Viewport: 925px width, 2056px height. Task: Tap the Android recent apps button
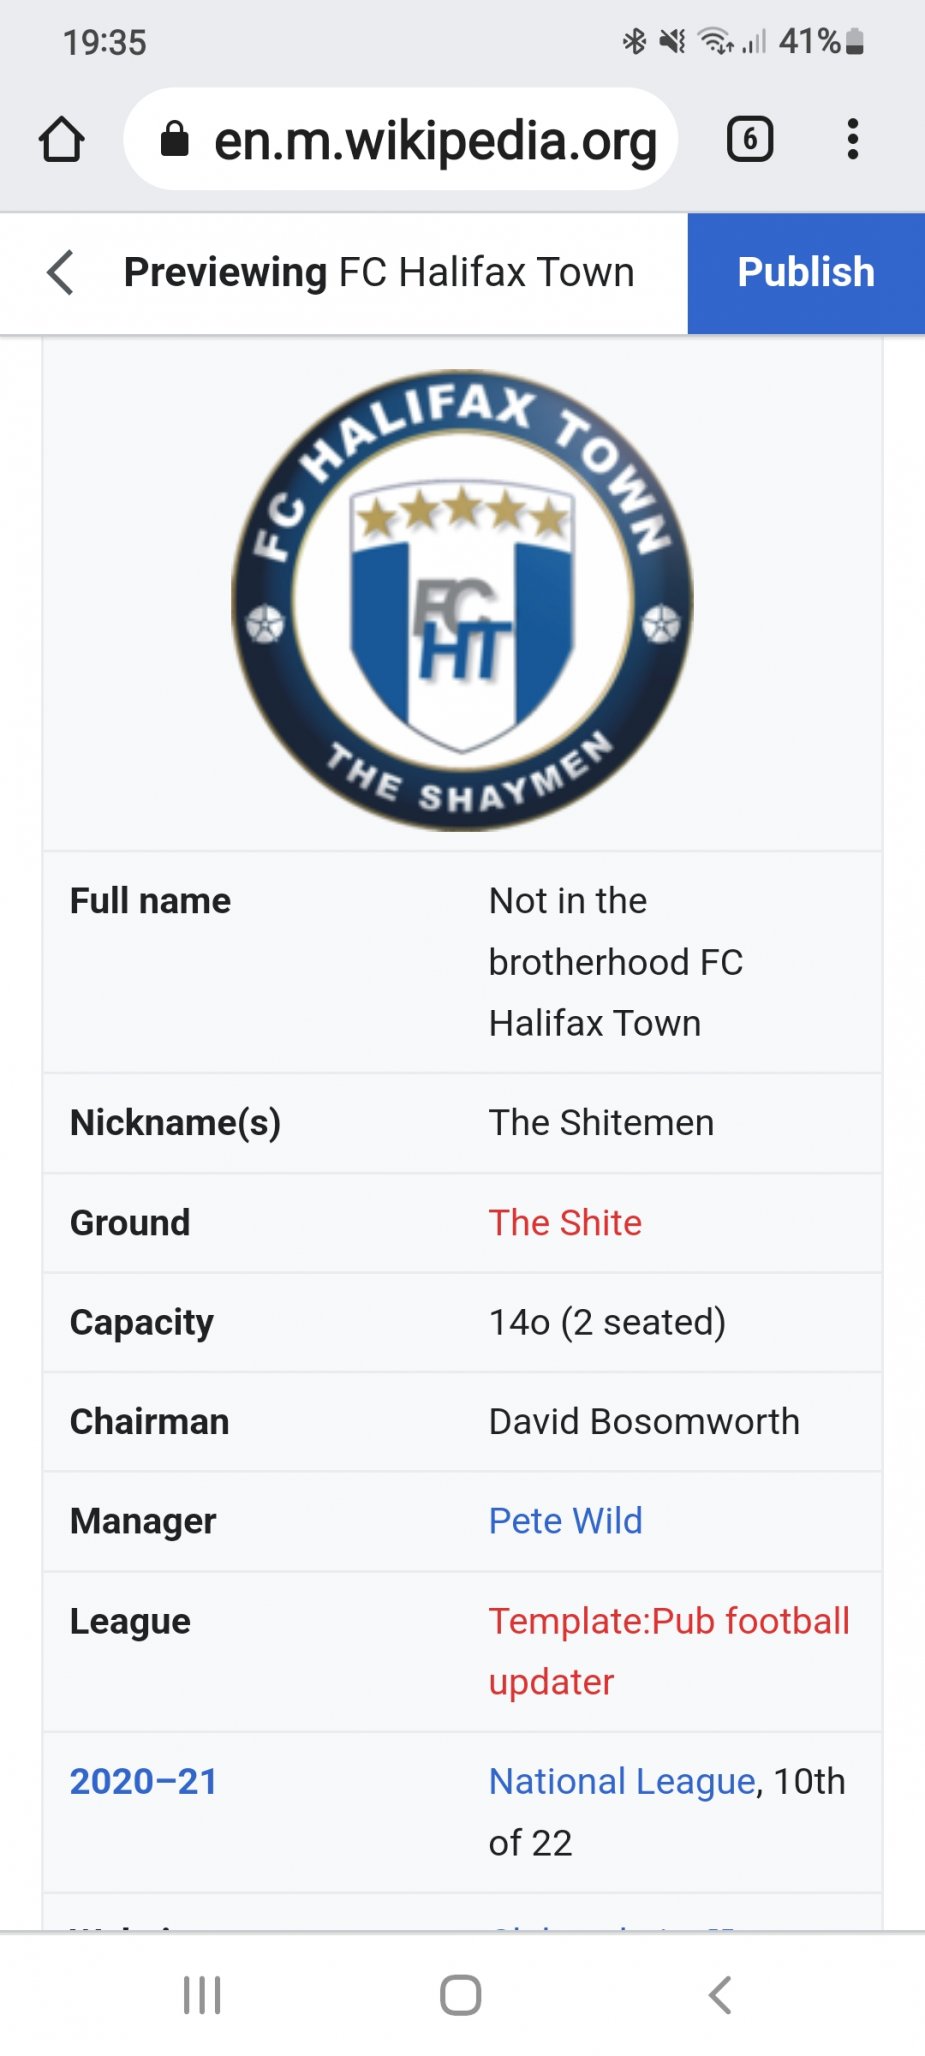[202, 1995]
